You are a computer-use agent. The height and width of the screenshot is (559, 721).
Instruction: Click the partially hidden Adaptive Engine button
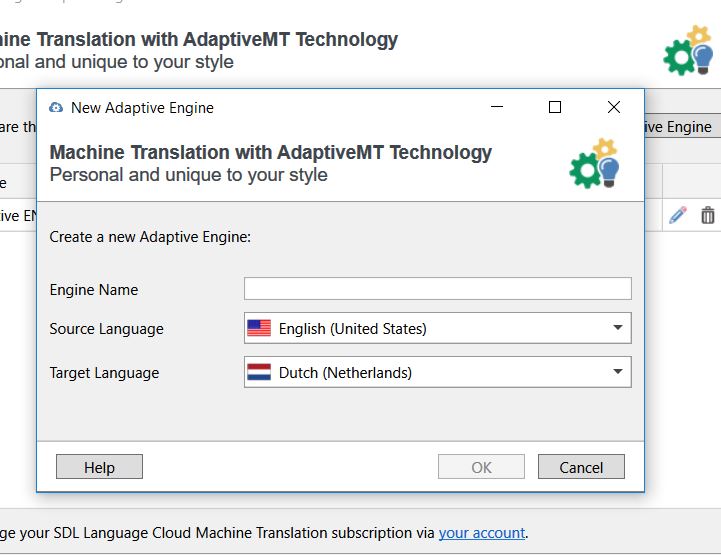click(x=680, y=127)
